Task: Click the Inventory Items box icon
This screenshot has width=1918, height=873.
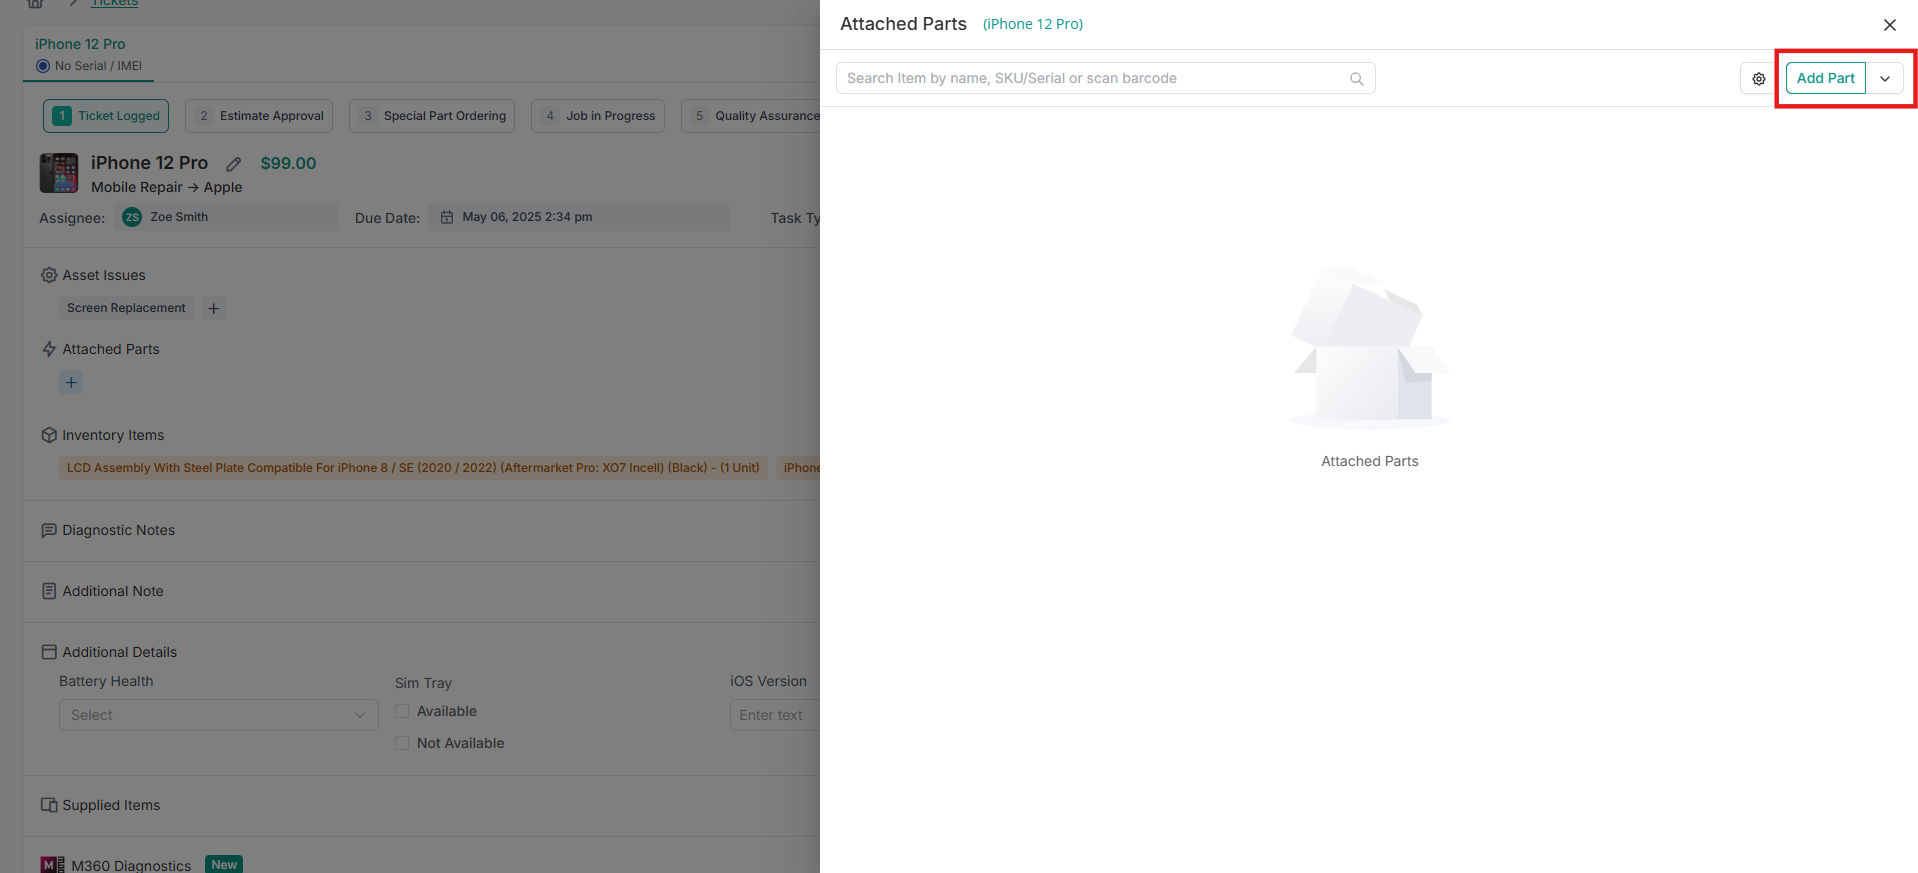Action: [49, 435]
